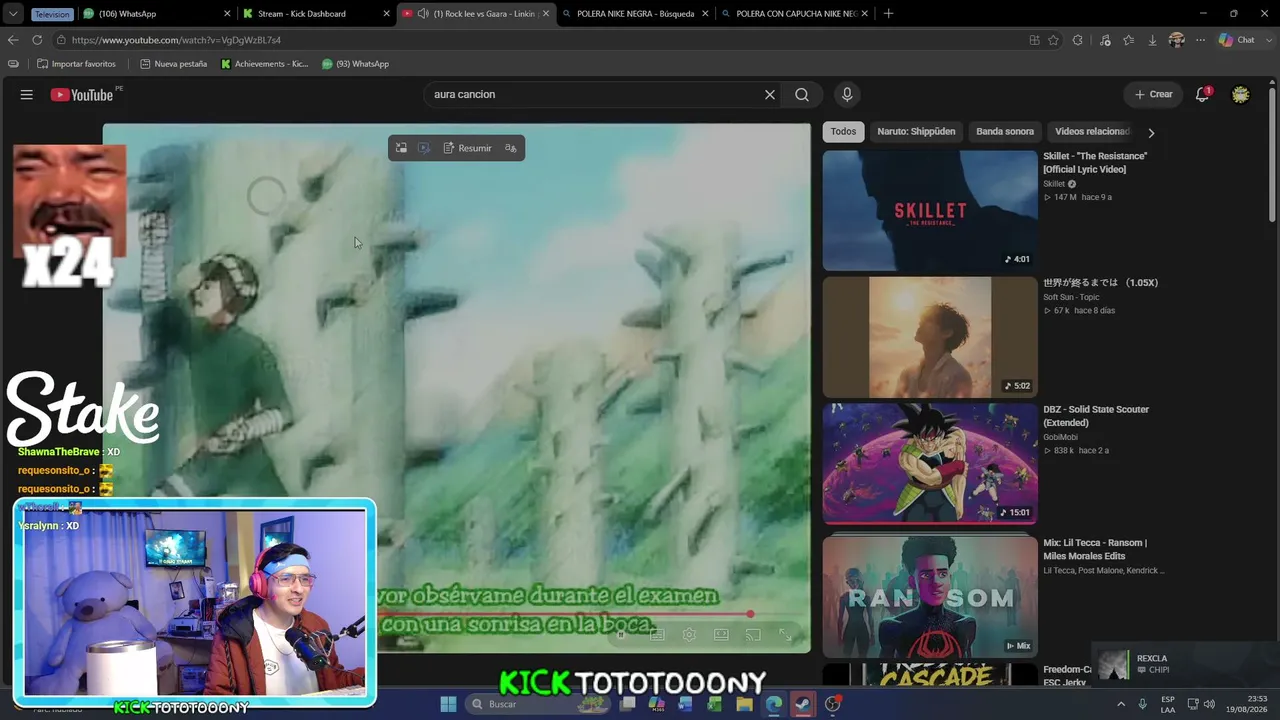Image resolution: width=1280 pixels, height=720 pixels.
Task: Clear the search text with the X
Action: pyautogui.click(x=770, y=94)
